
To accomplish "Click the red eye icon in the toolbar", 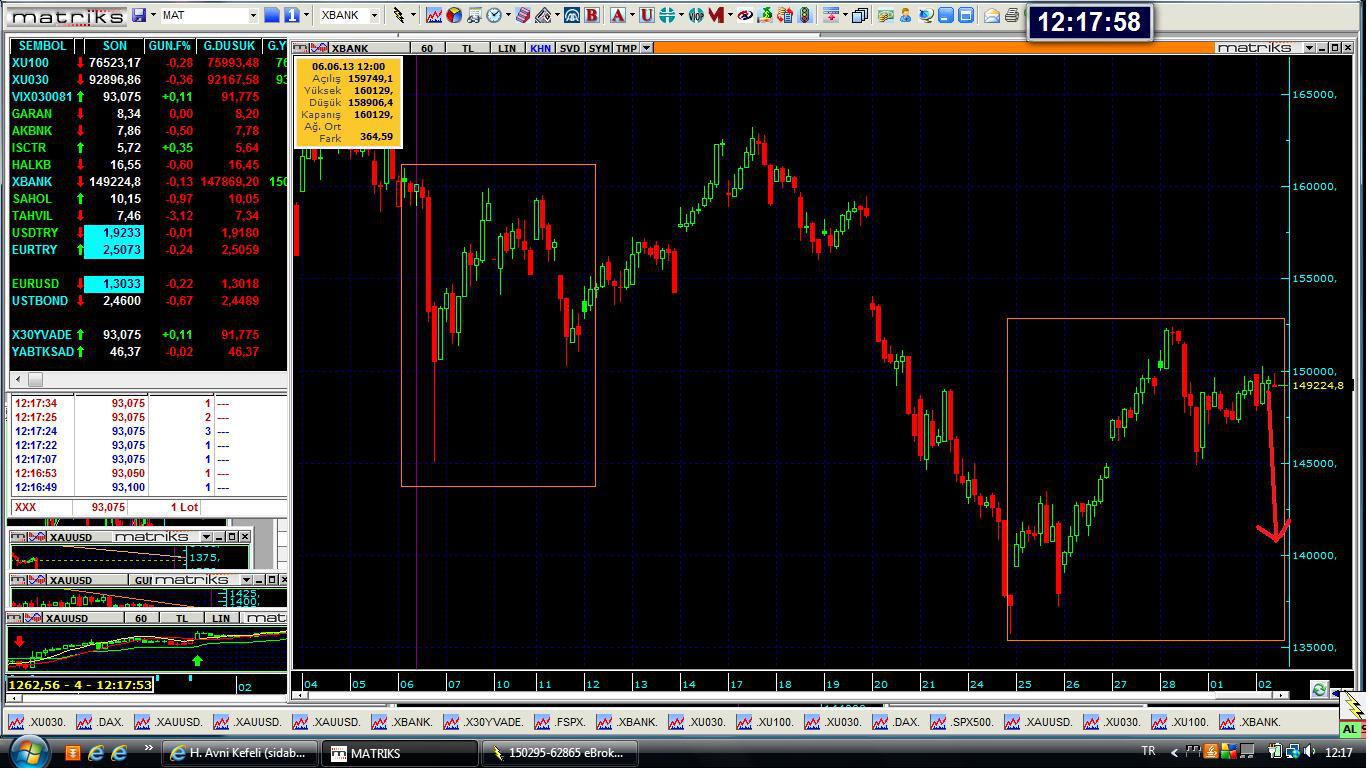I will tap(745, 15).
